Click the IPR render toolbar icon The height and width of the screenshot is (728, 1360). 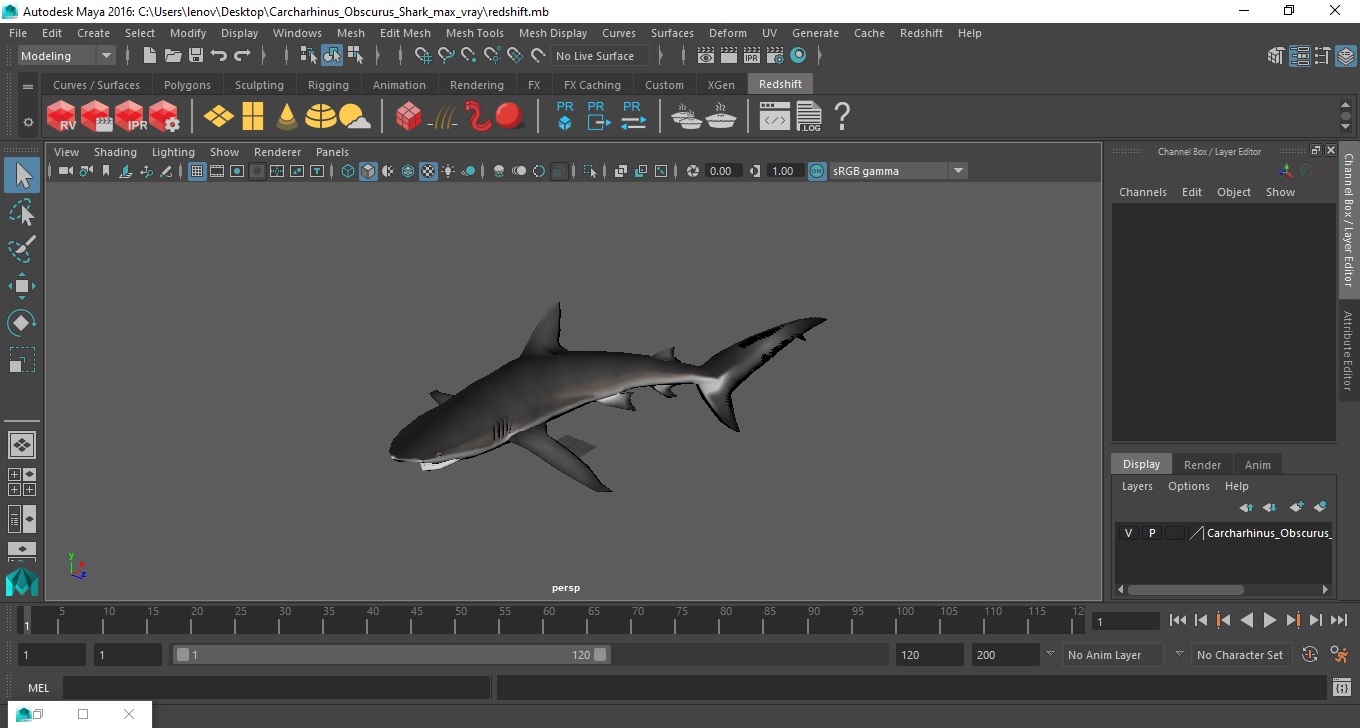click(x=752, y=56)
